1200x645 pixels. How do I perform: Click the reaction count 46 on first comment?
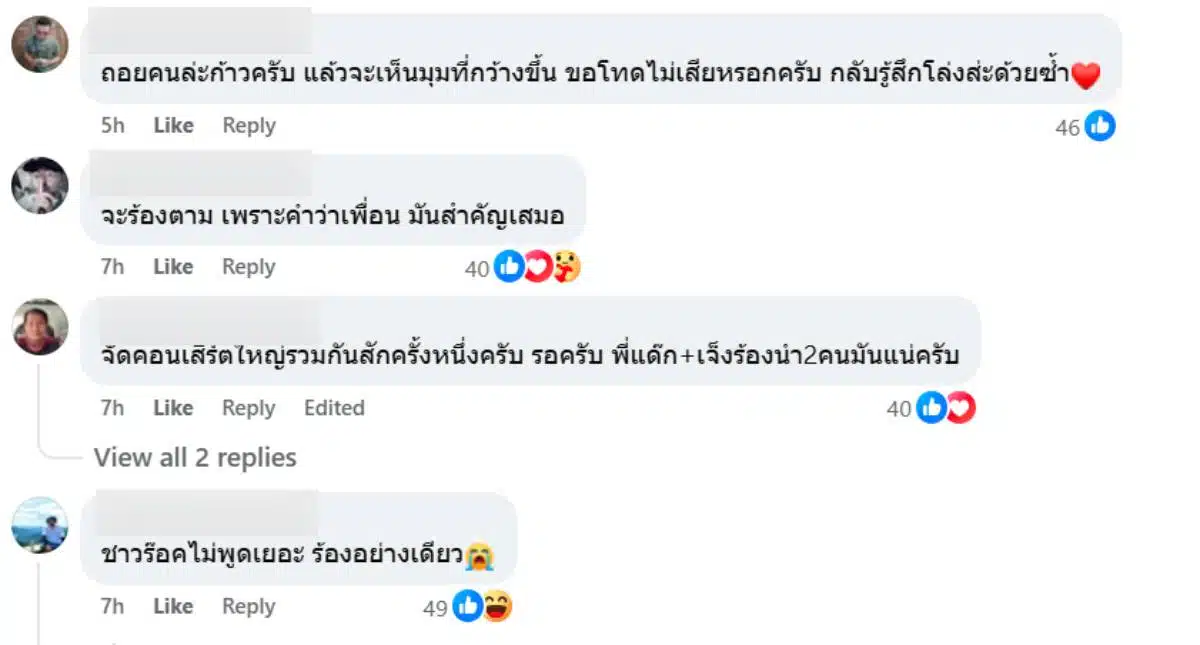pyautogui.click(x=1068, y=128)
